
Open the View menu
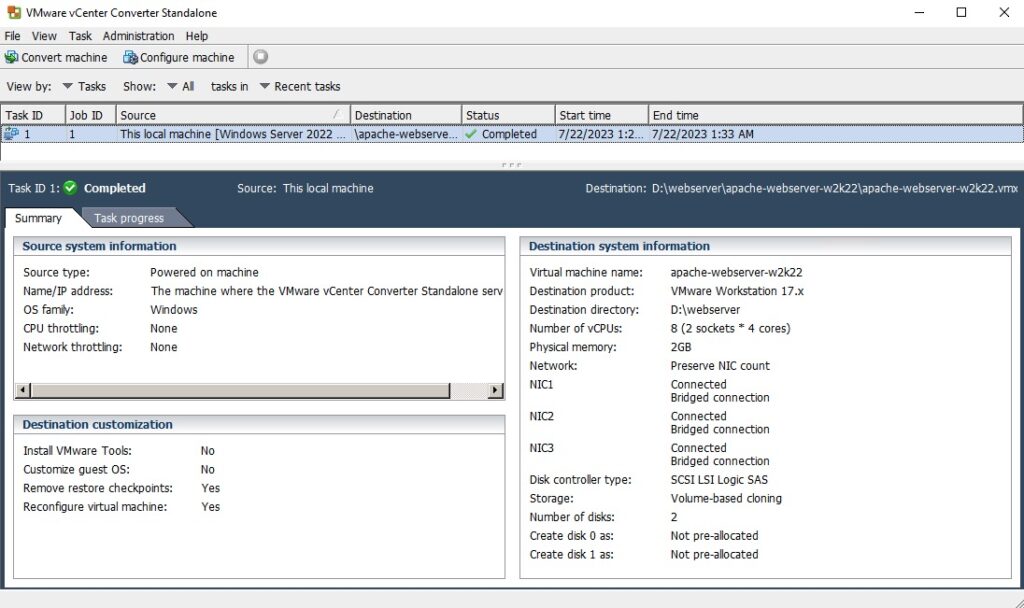[44, 36]
